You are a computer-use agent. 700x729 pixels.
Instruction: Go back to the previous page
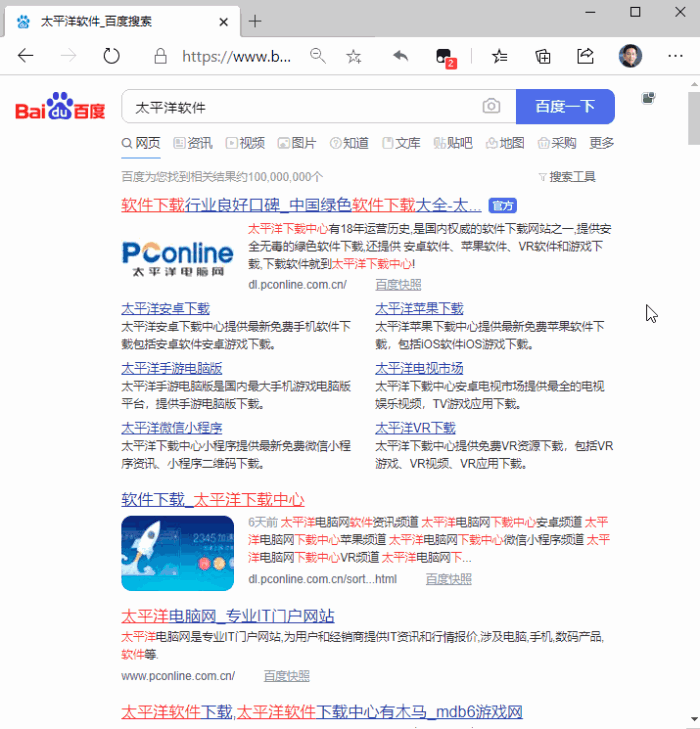point(26,56)
